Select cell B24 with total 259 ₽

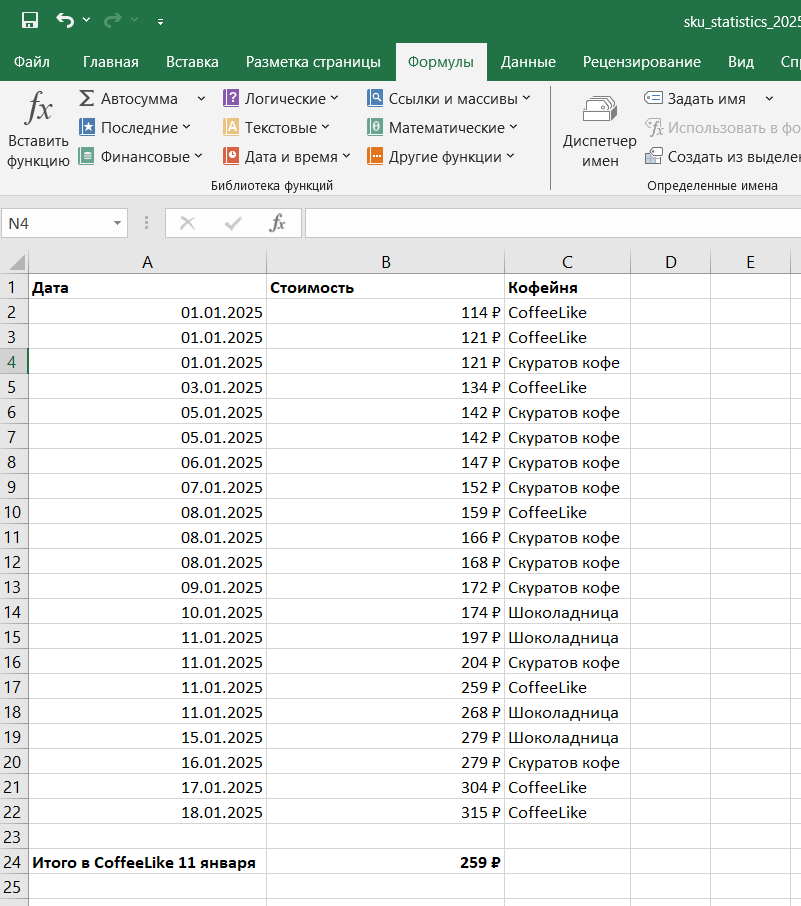coord(385,862)
